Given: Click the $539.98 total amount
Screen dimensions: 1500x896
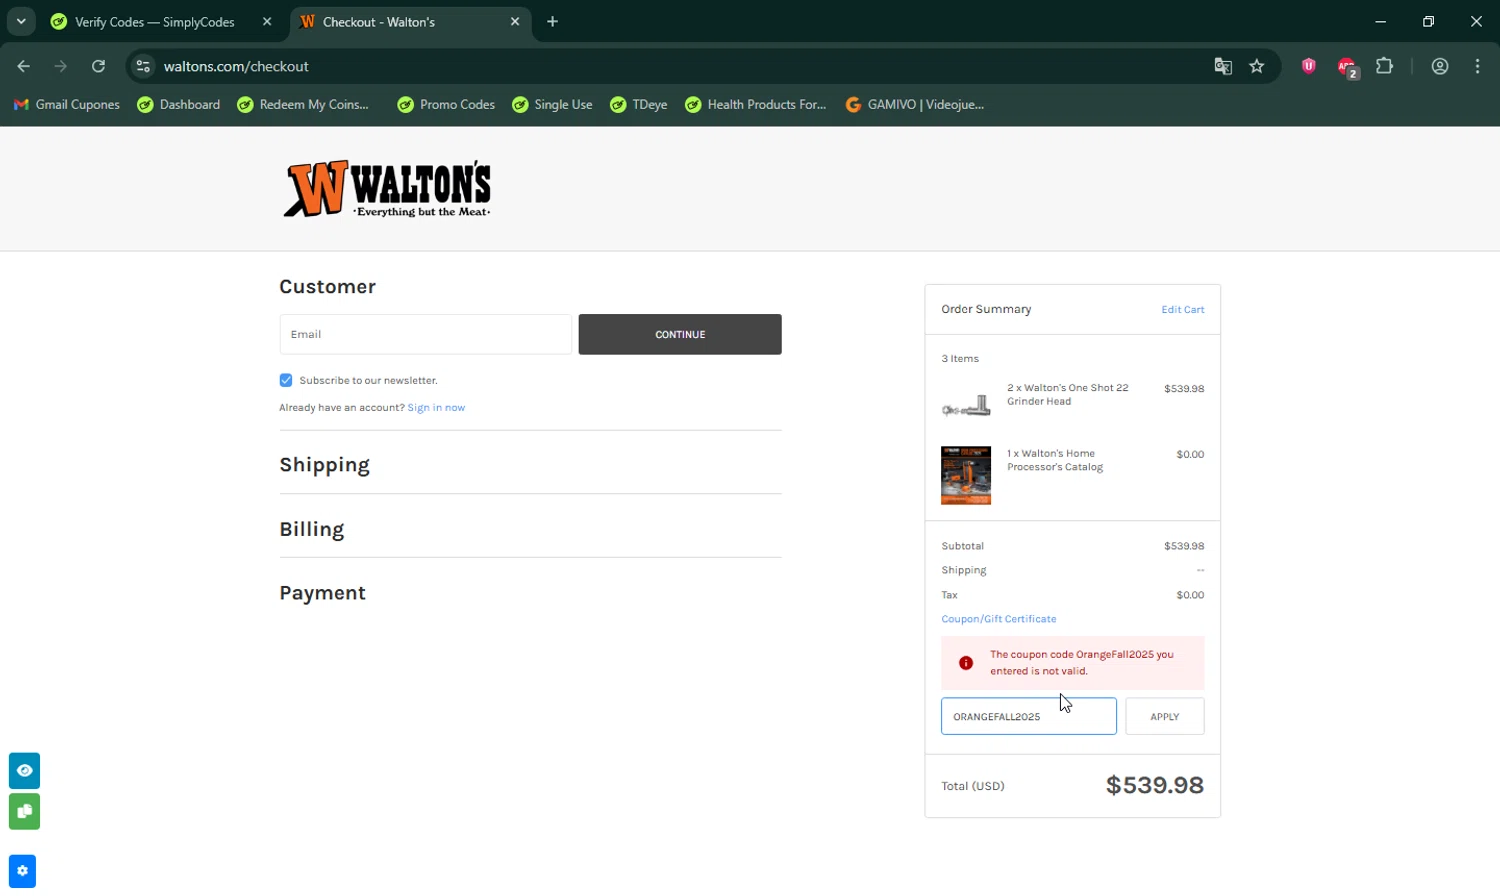Looking at the screenshot, I should coord(1154,785).
